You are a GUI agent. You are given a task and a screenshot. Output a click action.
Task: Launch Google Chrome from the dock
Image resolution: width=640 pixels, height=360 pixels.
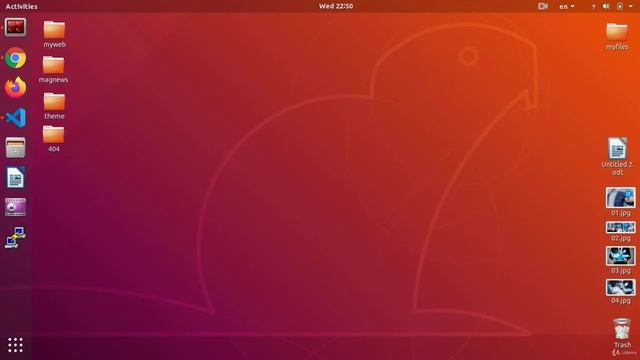pyautogui.click(x=16, y=58)
